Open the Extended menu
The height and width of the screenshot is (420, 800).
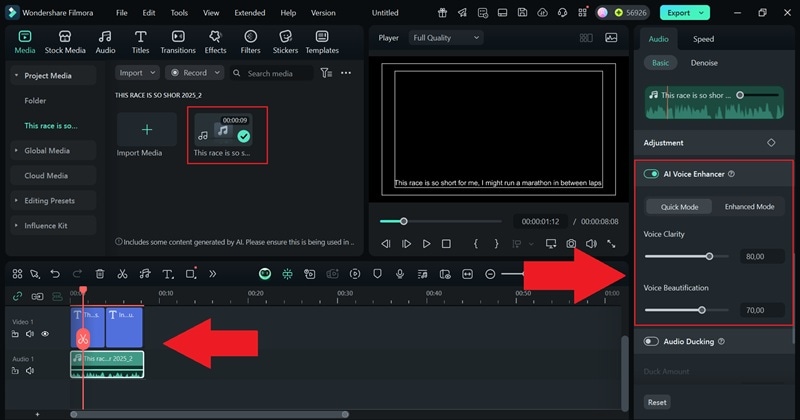click(x=249, y=13)
